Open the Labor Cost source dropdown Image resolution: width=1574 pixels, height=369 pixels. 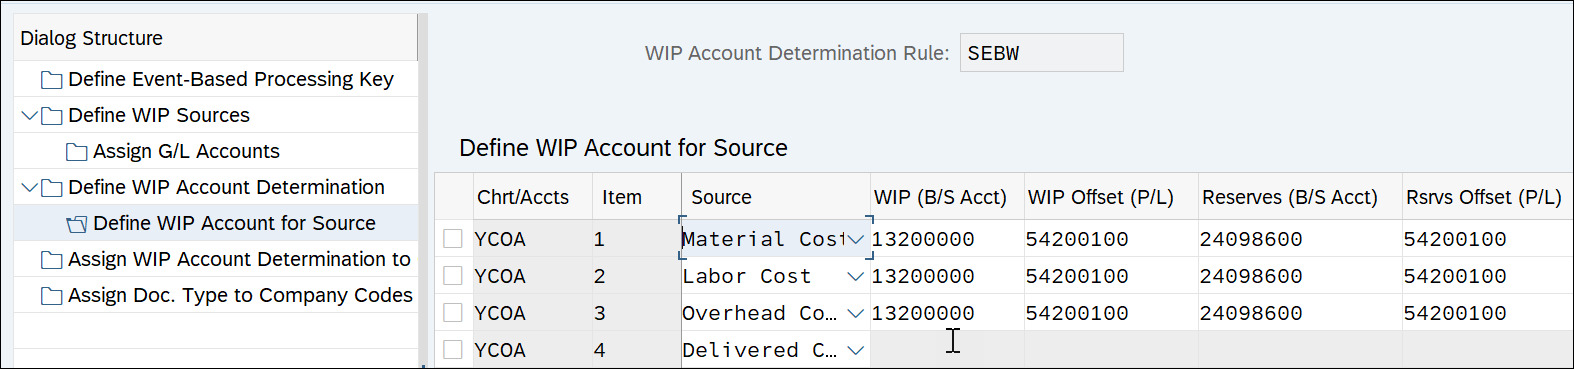(x=855, y=276)
